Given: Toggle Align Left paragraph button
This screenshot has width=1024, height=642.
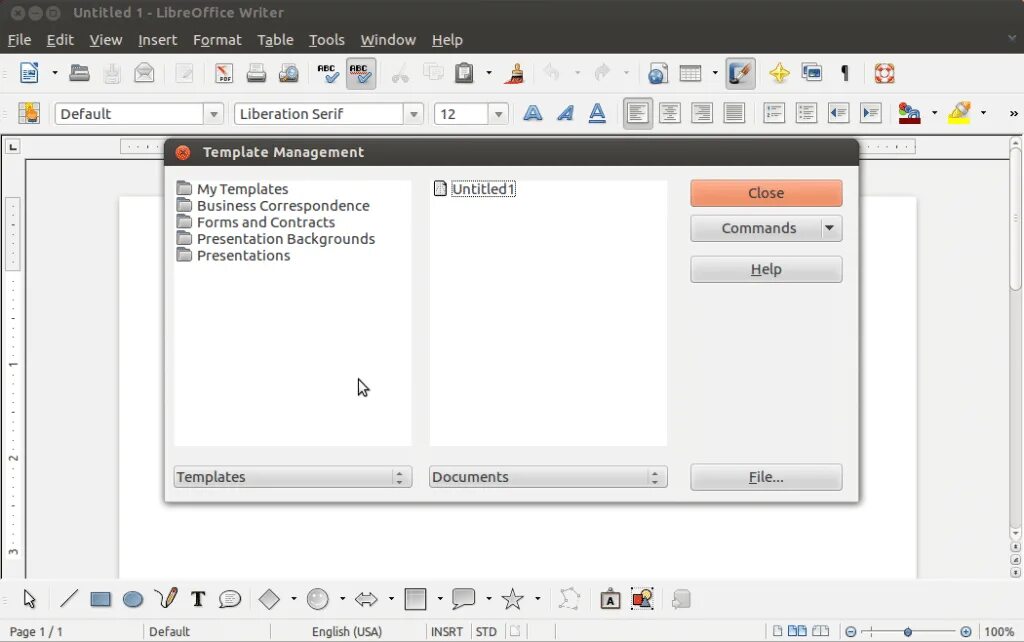Looking at the screenshot, I should coord(637,114).
